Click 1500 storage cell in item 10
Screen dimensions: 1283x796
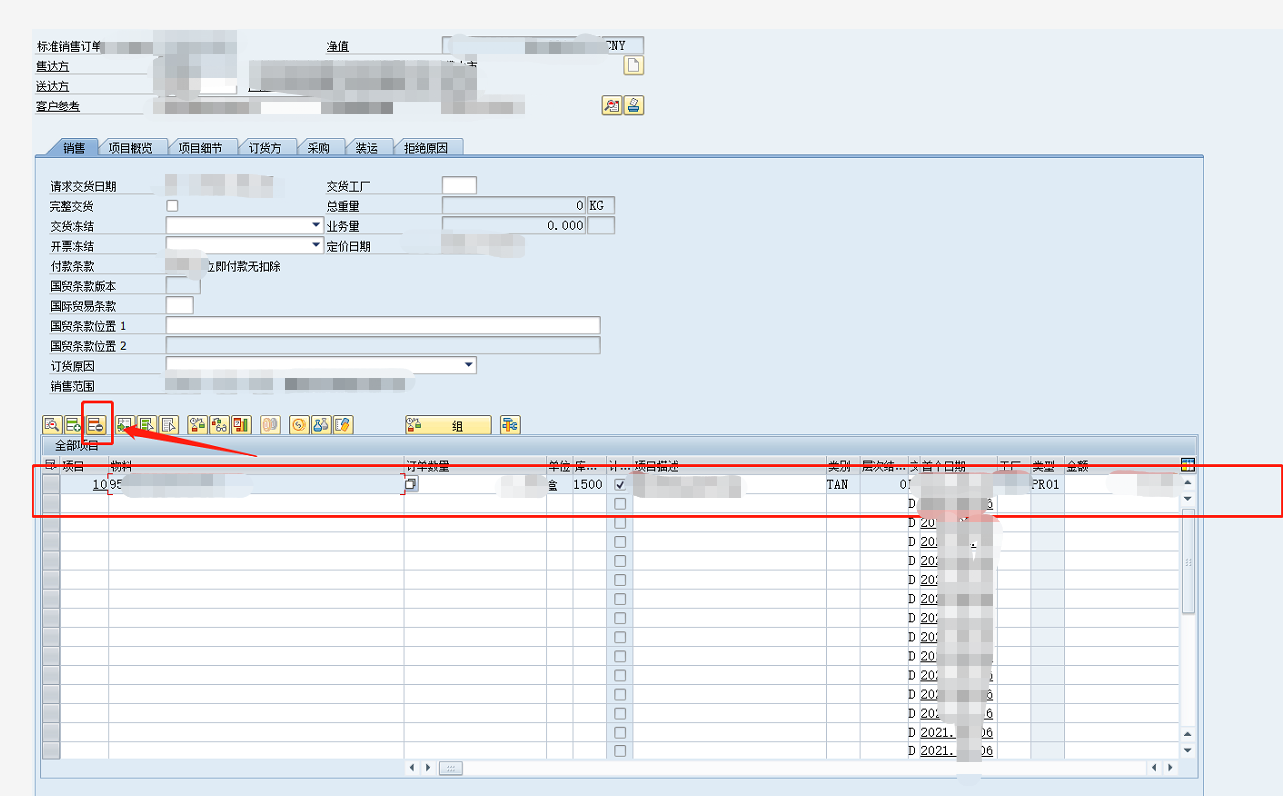(589, 485)
